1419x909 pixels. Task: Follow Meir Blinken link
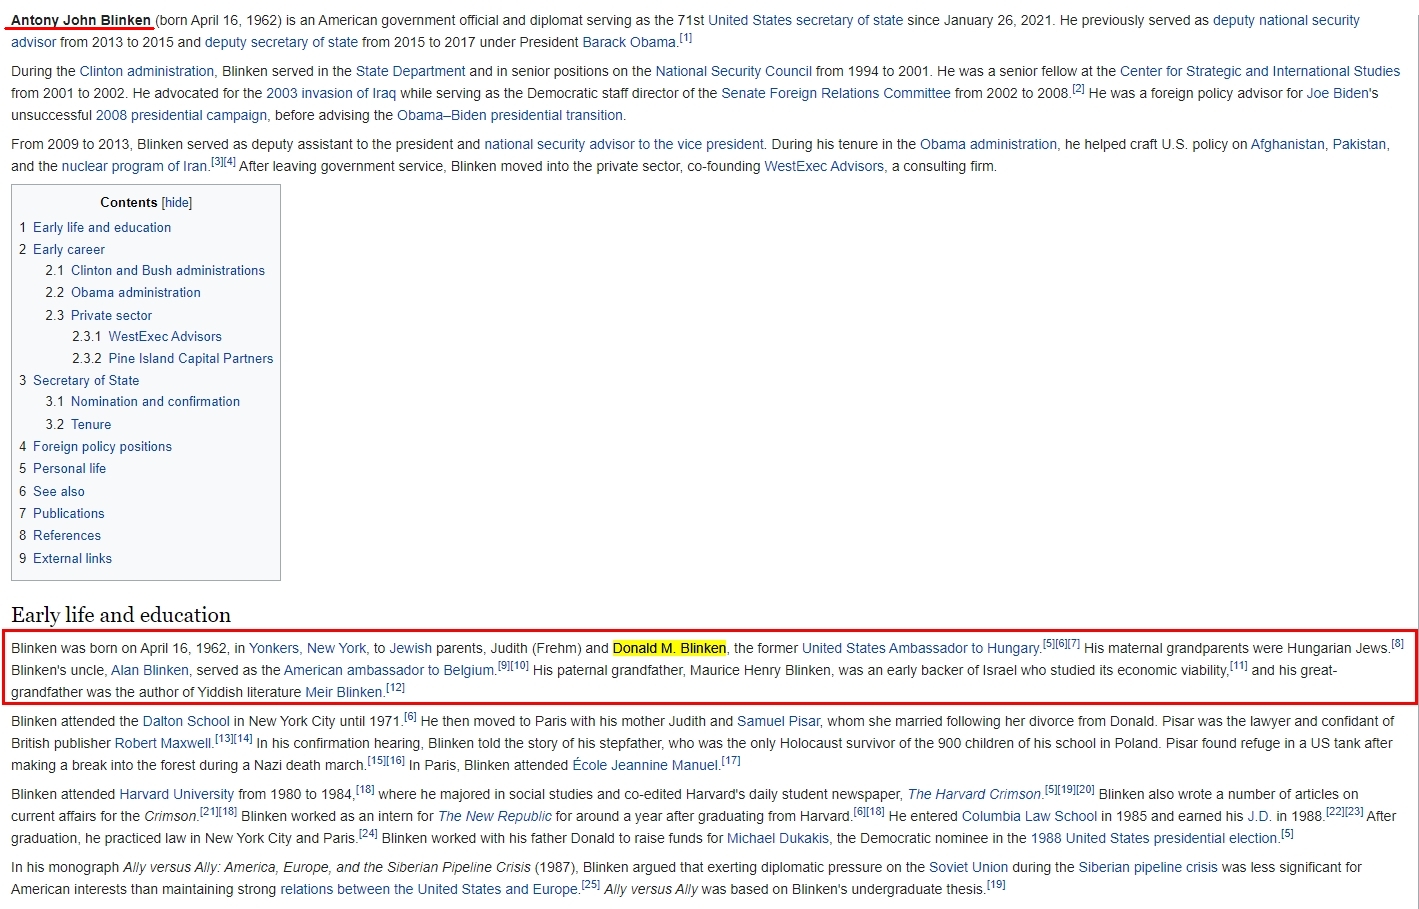coord(344,692)
